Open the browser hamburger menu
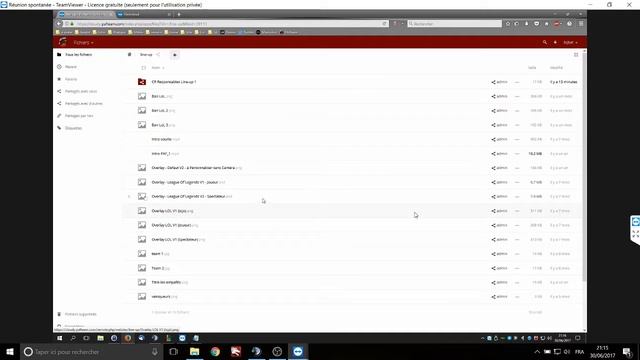This screenshot has height=360, width=640. tap(581, 24)
